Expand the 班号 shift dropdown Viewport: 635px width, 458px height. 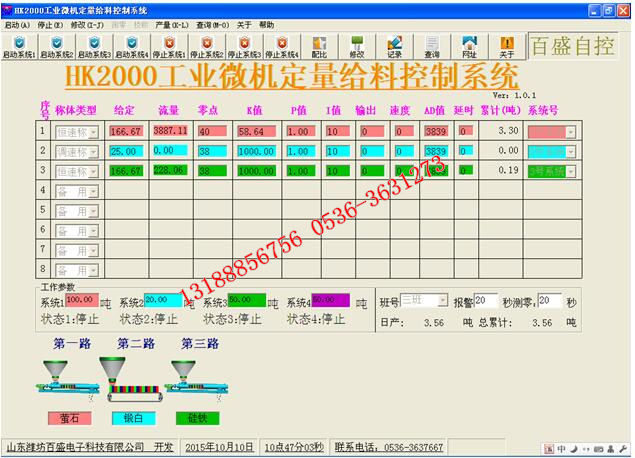[443, 300]
